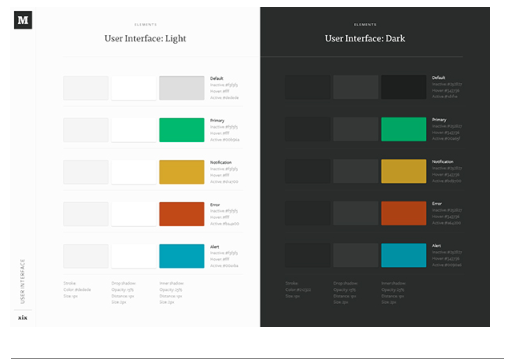The image size is (513, 364).
Task: Select the yellow Notification swatch in Dark UI
Action: (x=404, y=171)
